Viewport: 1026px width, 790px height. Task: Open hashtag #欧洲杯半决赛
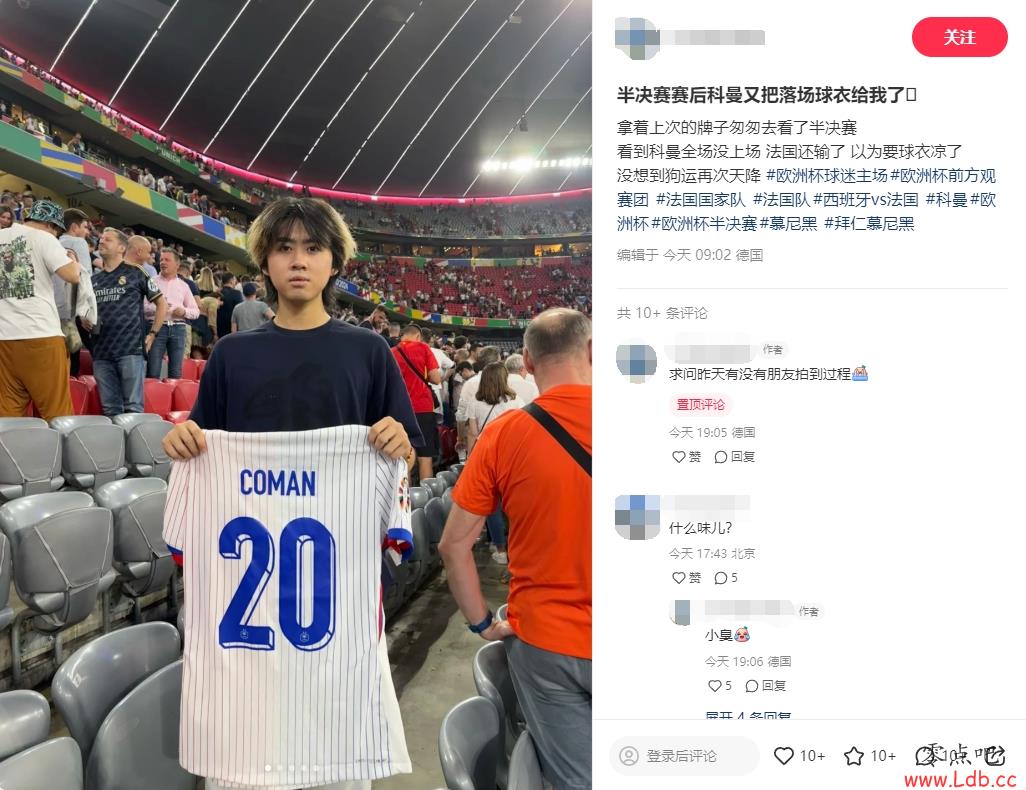click(x=703, y=224)
